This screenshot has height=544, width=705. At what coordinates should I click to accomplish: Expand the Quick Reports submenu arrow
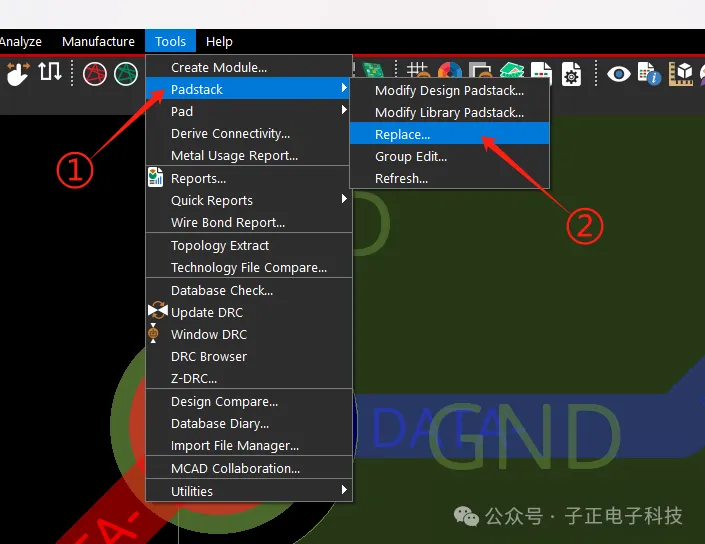tap(344, 199)
